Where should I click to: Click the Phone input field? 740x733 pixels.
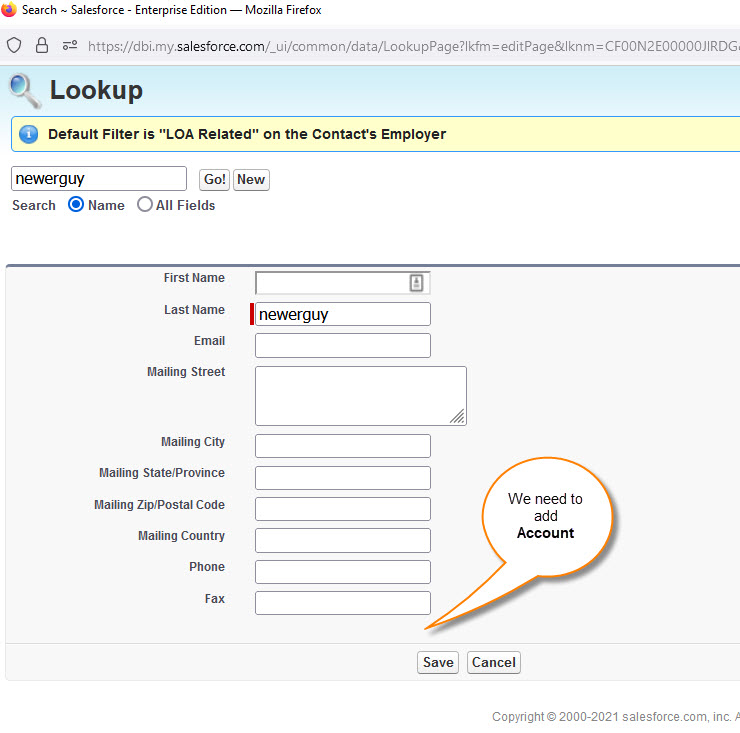pyautogui.click(x=343, y=572)
